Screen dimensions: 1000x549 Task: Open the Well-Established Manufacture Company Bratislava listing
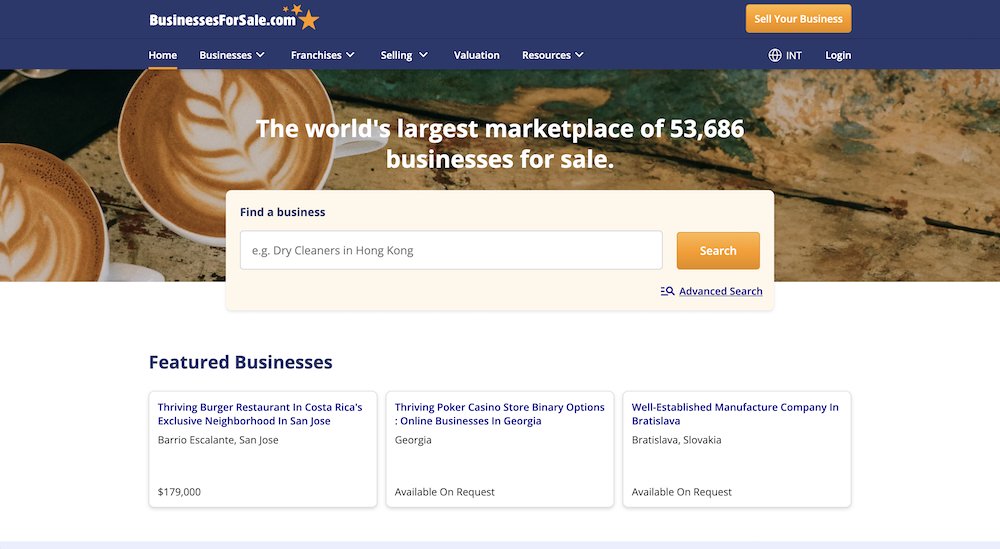coord(735,414)
